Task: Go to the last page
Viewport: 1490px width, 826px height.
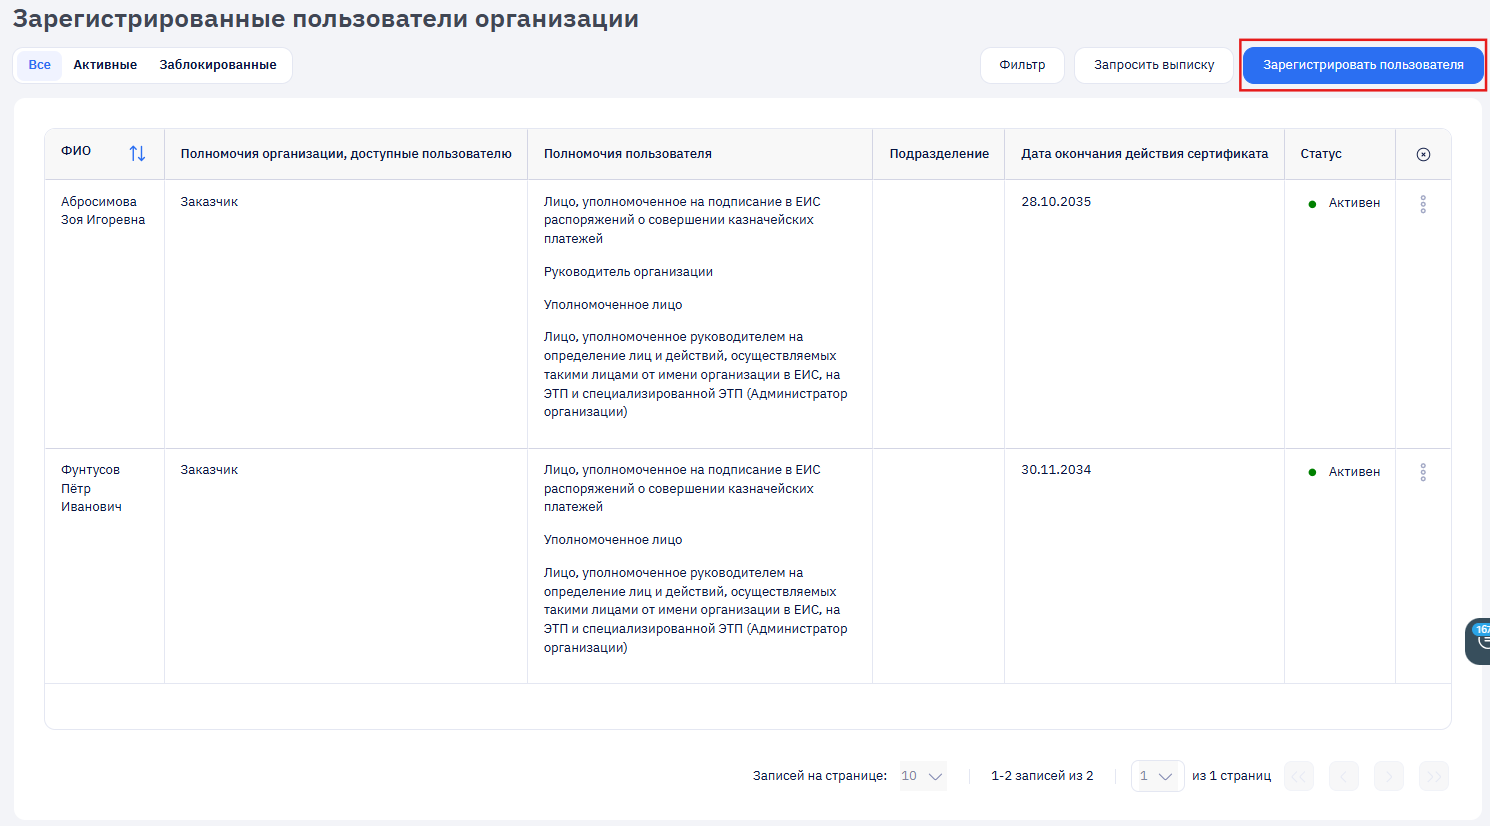Action: tap(1434, 776)
